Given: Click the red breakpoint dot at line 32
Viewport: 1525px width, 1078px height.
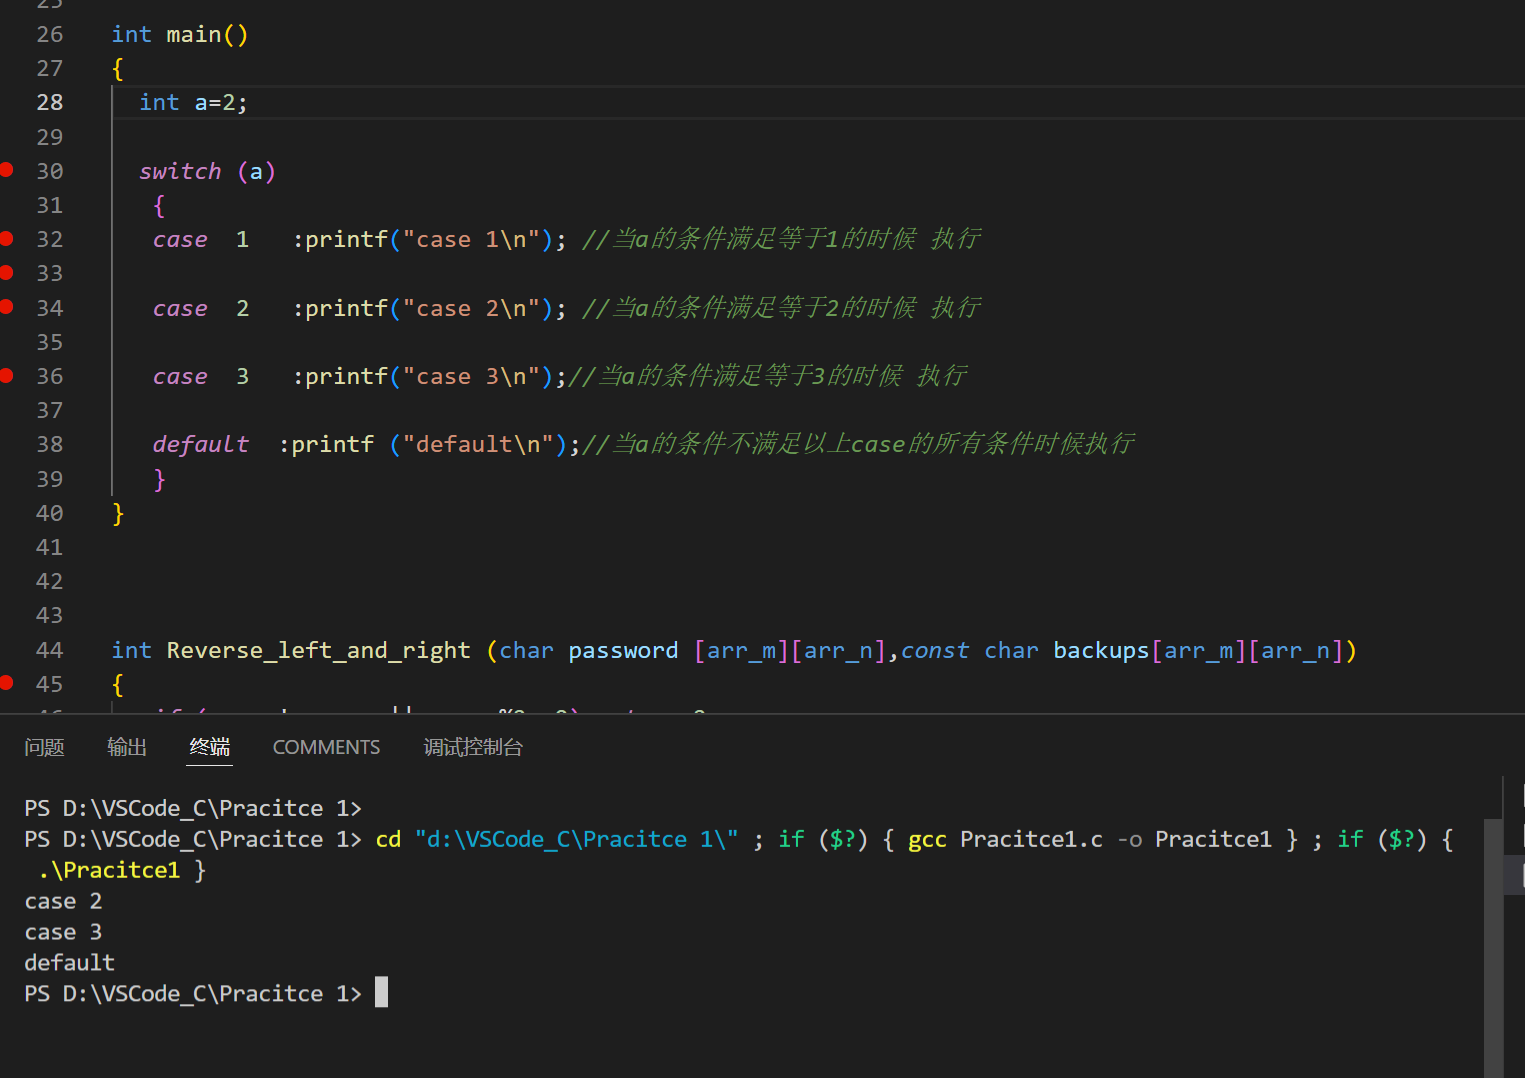Looking at the screenshot, I should [x=7, y=238].
